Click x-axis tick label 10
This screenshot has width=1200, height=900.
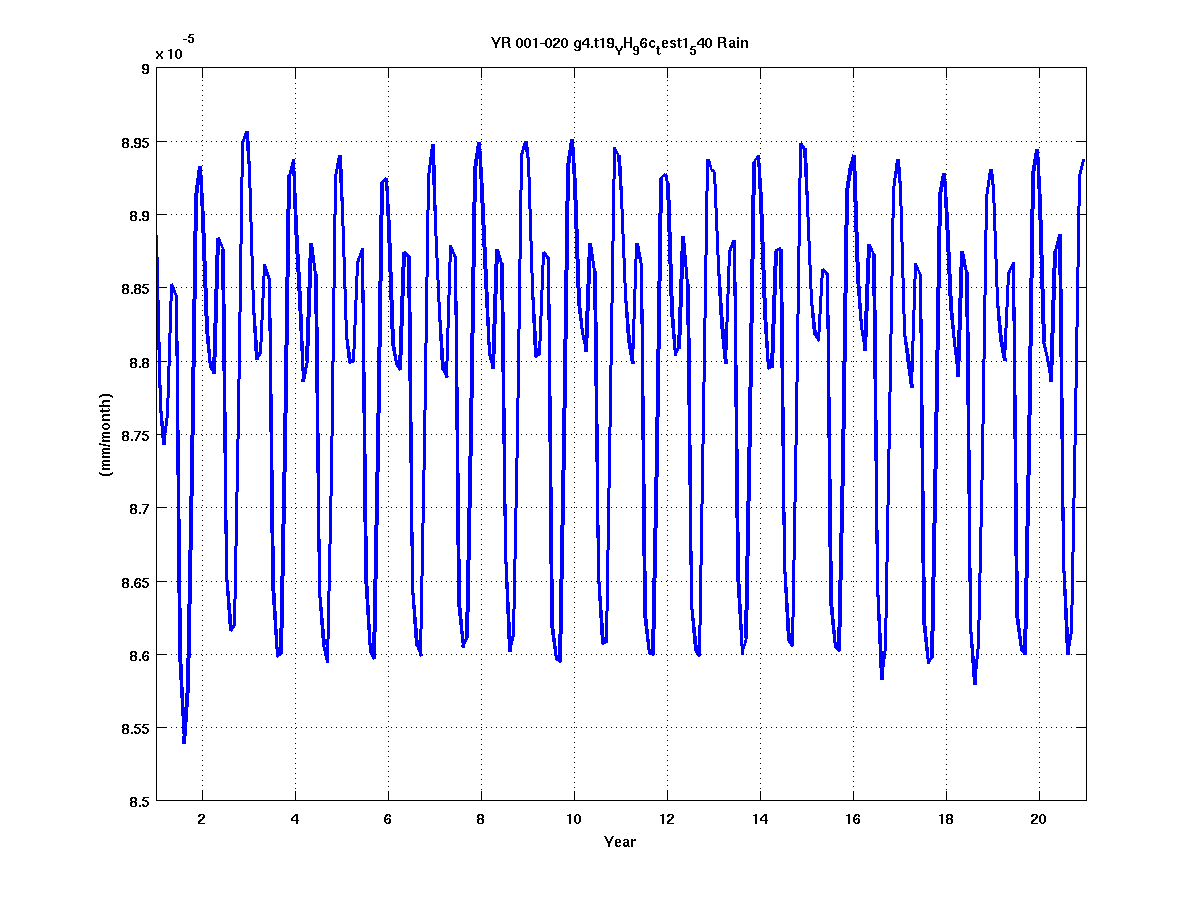(574, 817)
